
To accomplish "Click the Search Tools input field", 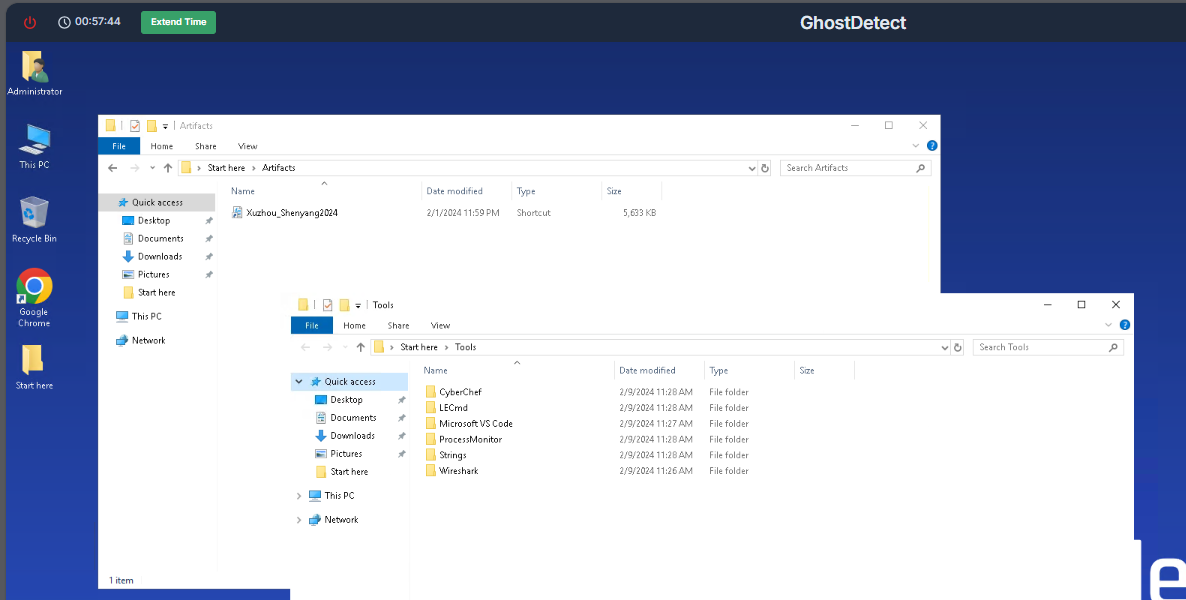I will pyautogui.click(x=1040, y=347).
